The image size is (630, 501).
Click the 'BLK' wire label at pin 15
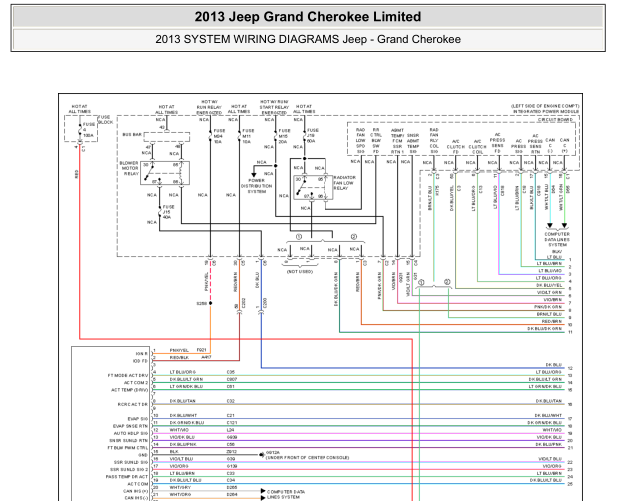[x=173, y=452]
